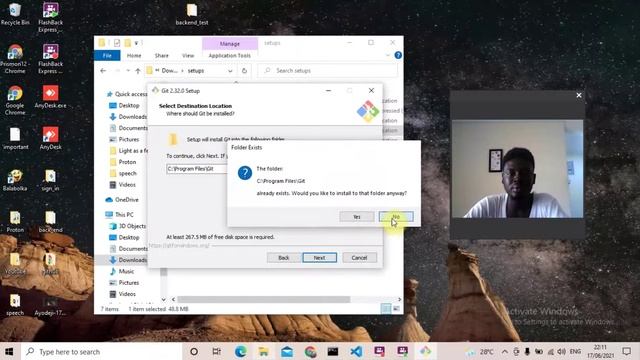640x360 pixels.
Task: Select OneDrive in navigation pane
Action: [122, 200]
